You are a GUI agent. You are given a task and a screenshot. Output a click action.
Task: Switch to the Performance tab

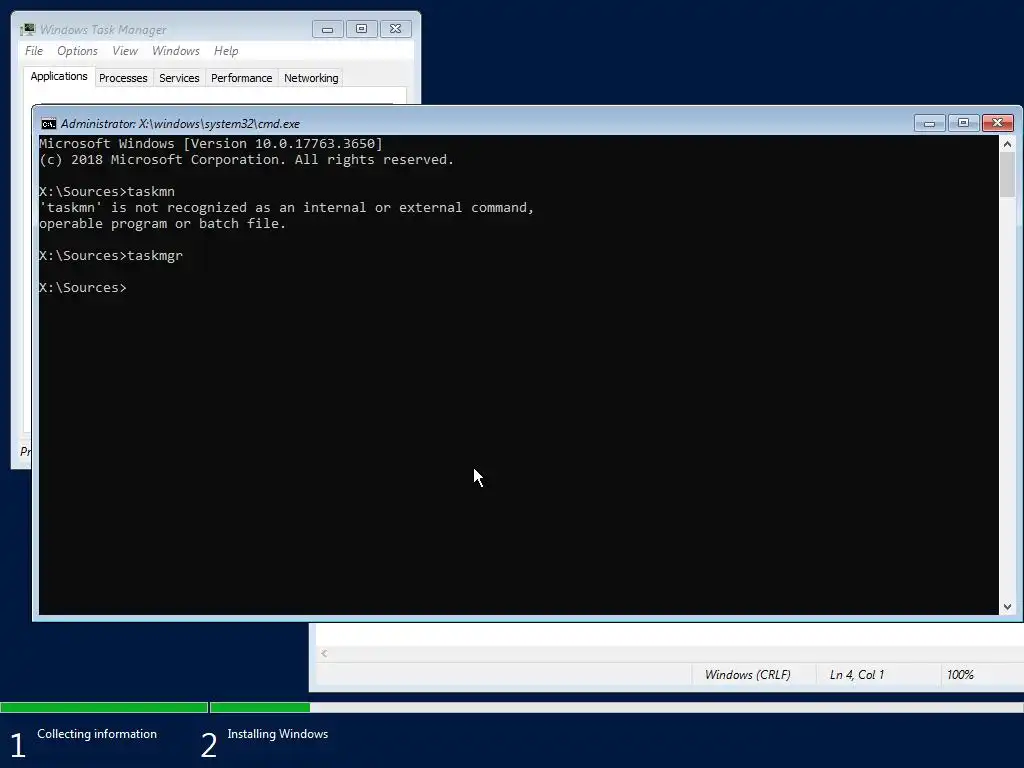(242, 78)
